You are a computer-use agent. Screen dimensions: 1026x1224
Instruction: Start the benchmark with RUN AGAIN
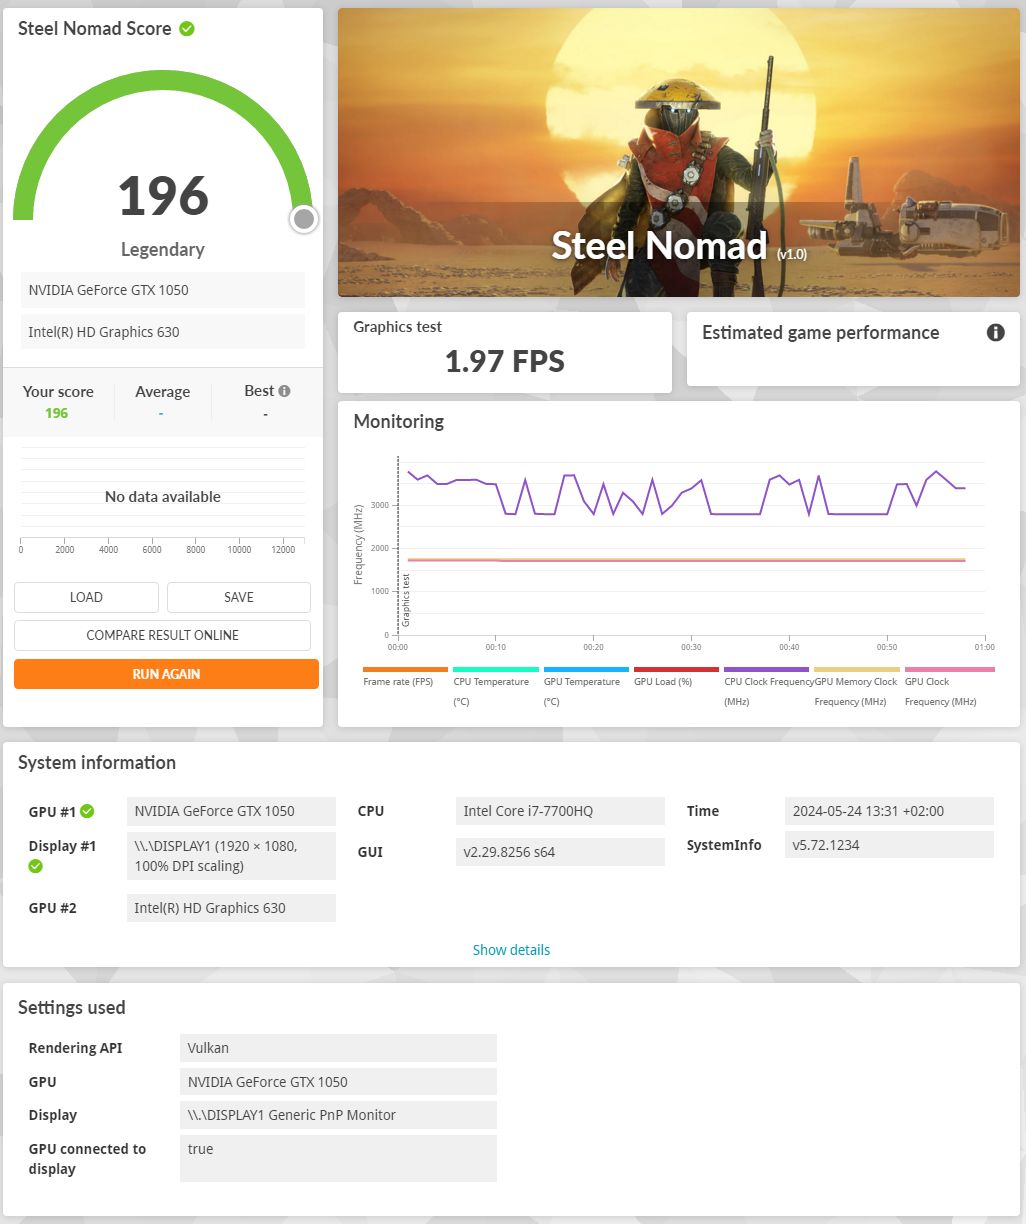tap(166, 674)
